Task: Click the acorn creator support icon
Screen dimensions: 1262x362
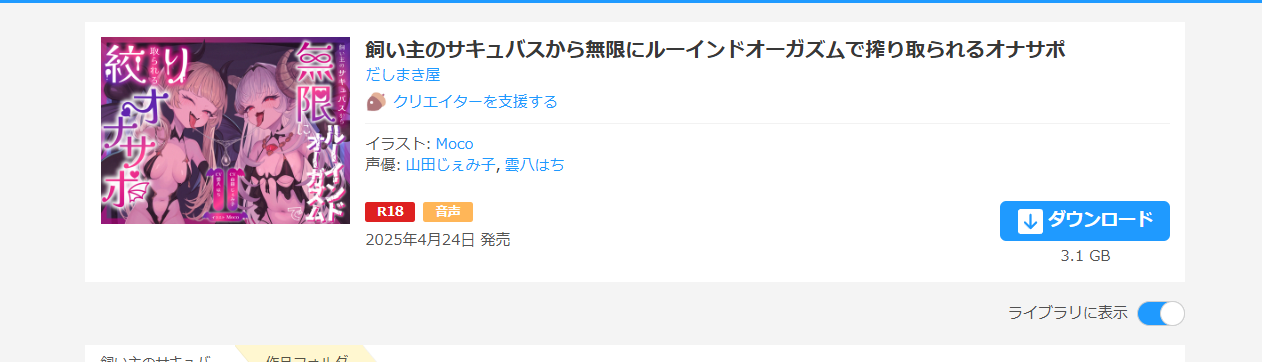Action: point(376,101)
